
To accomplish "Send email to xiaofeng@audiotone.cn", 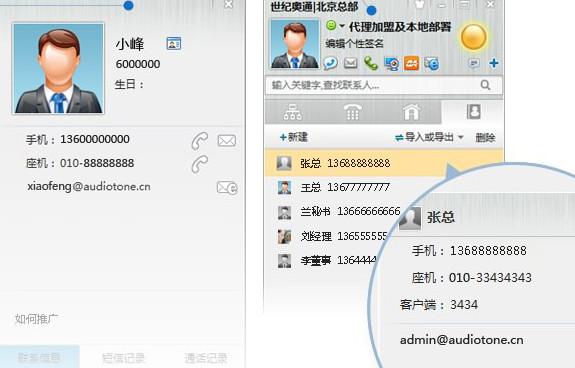I will pyautogui.click(x=227, y=188).
